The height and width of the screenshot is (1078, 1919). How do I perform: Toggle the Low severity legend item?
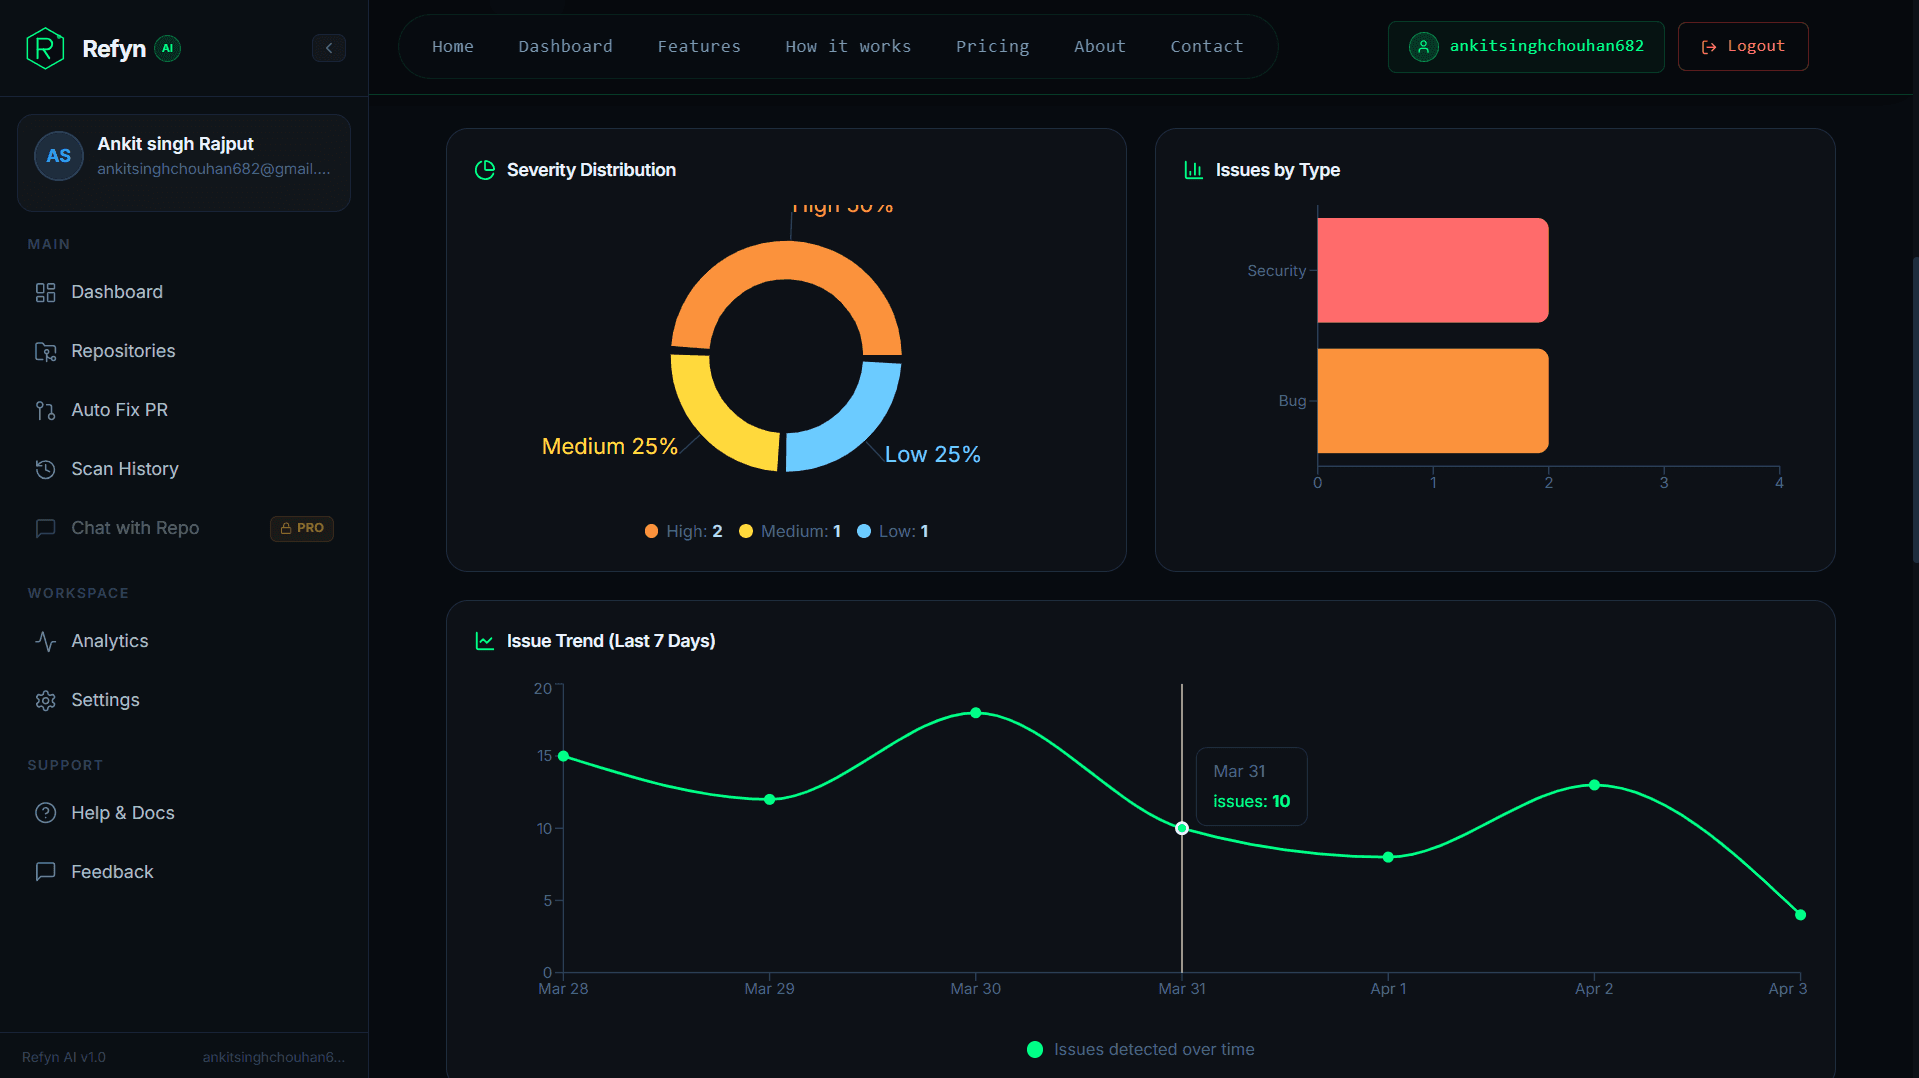893,531
